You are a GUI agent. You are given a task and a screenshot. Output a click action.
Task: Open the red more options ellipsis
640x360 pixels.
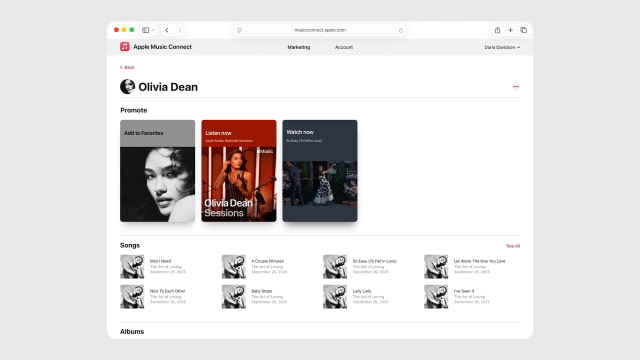516,87
